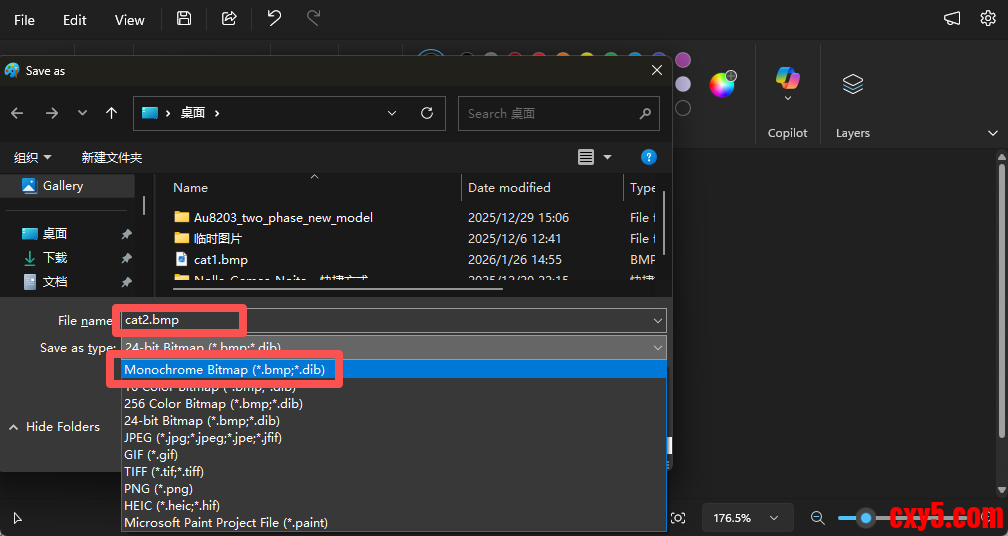Screen dimensions: 1008x536
Task: Select Monochrome Bitmap file type
Action: pyautogui.click(x=224, y=370)
